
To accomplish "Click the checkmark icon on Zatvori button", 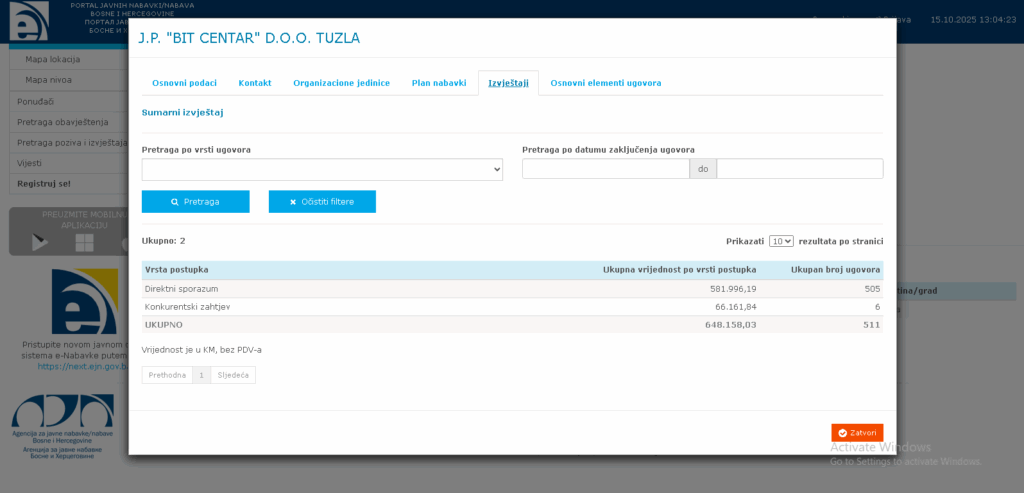I will [843, 433].
